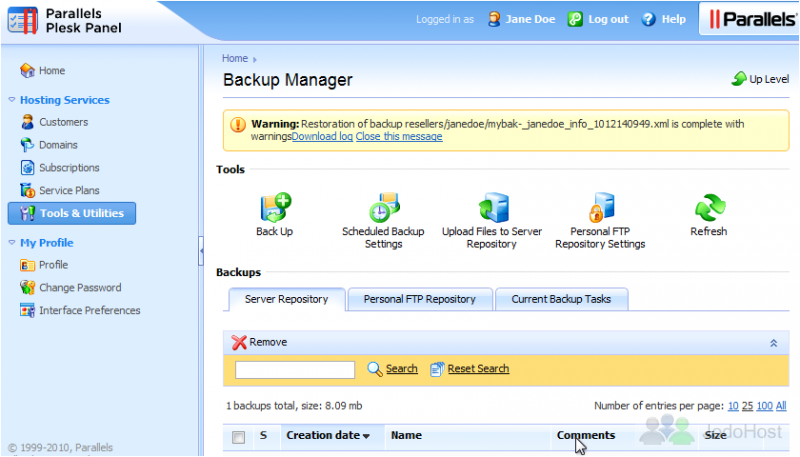Screen dimensions: 800x457
Task: Open Tools & Utilities menu item
Action: coord(72,213)
